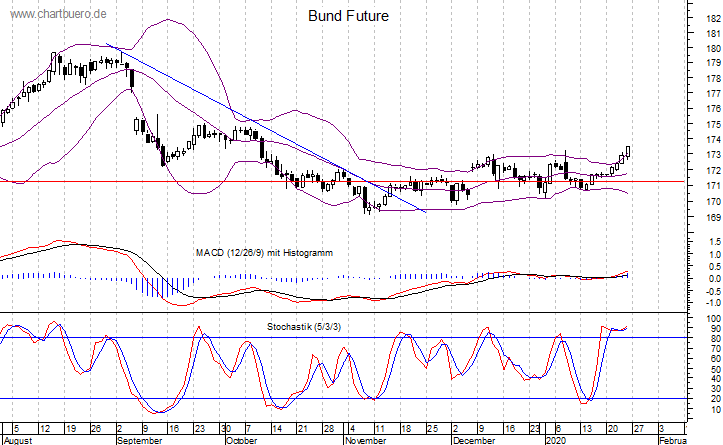Click the 1.5 MACD axis value

pyautogui.click(x=715, y=242)
